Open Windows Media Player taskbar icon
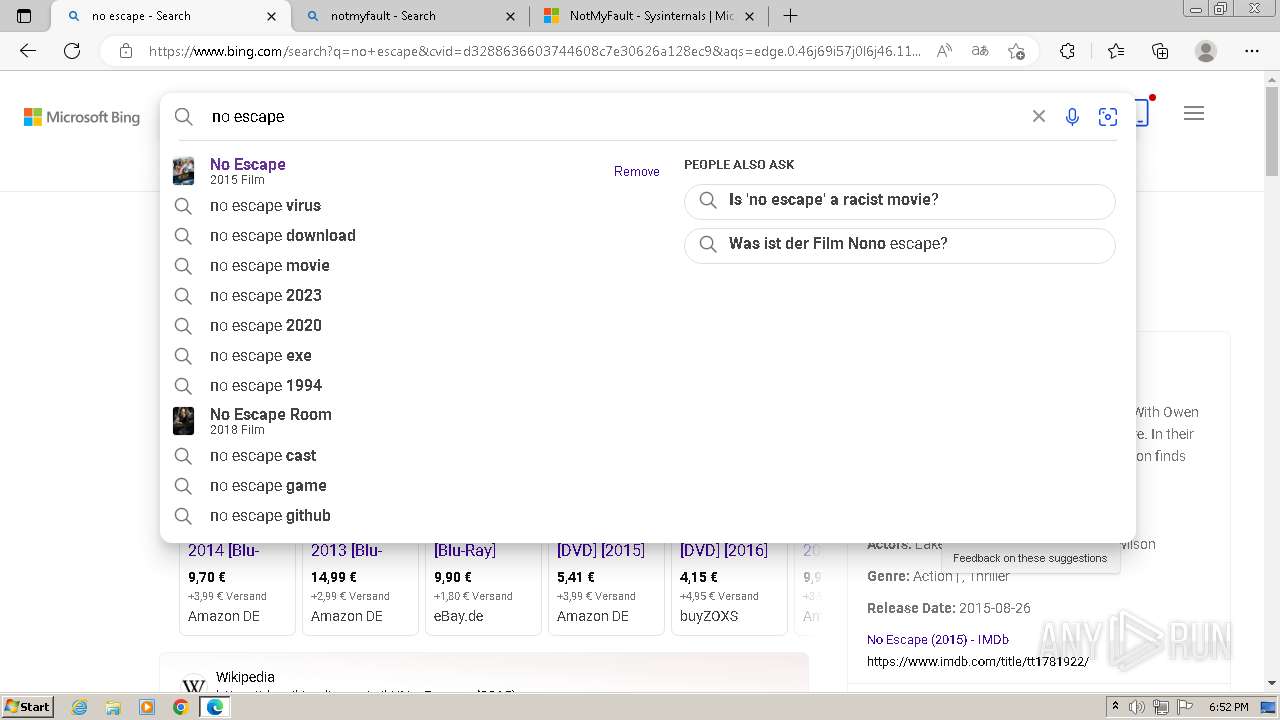Viewport: 1280px width, 720px height. point(147,707)
